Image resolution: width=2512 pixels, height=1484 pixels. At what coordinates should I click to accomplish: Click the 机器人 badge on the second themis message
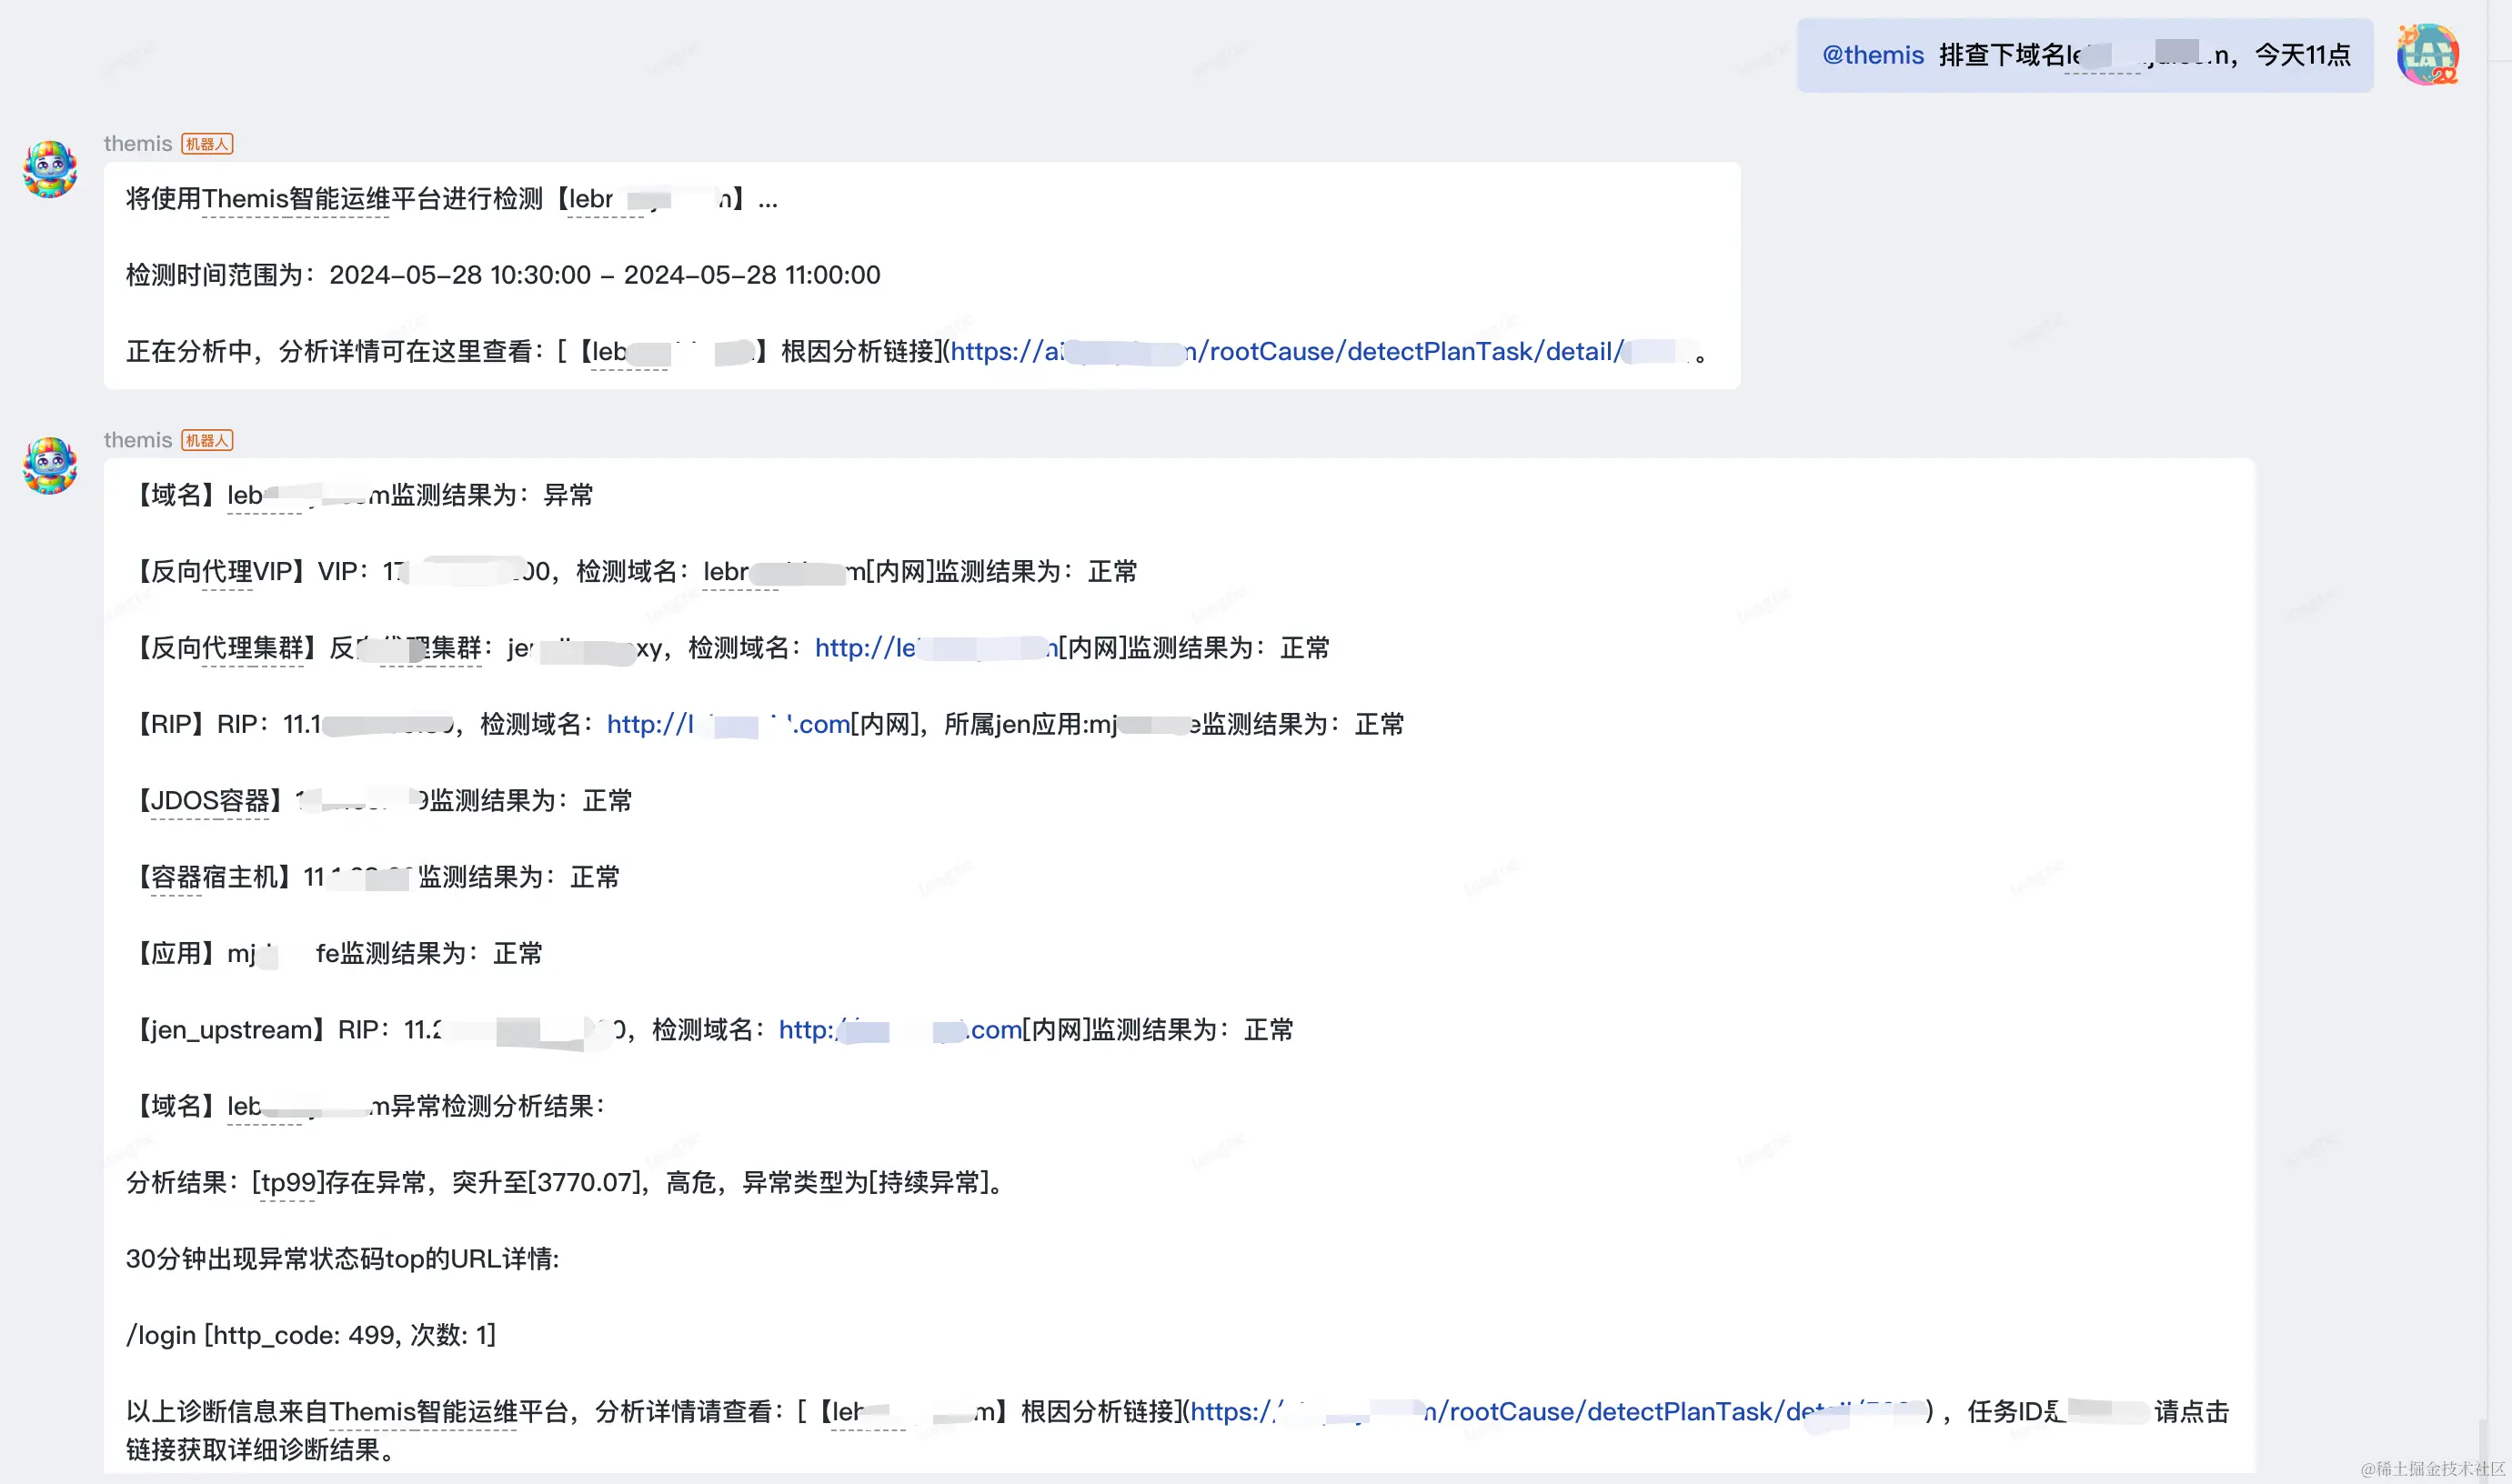click(x=205, y=440)
